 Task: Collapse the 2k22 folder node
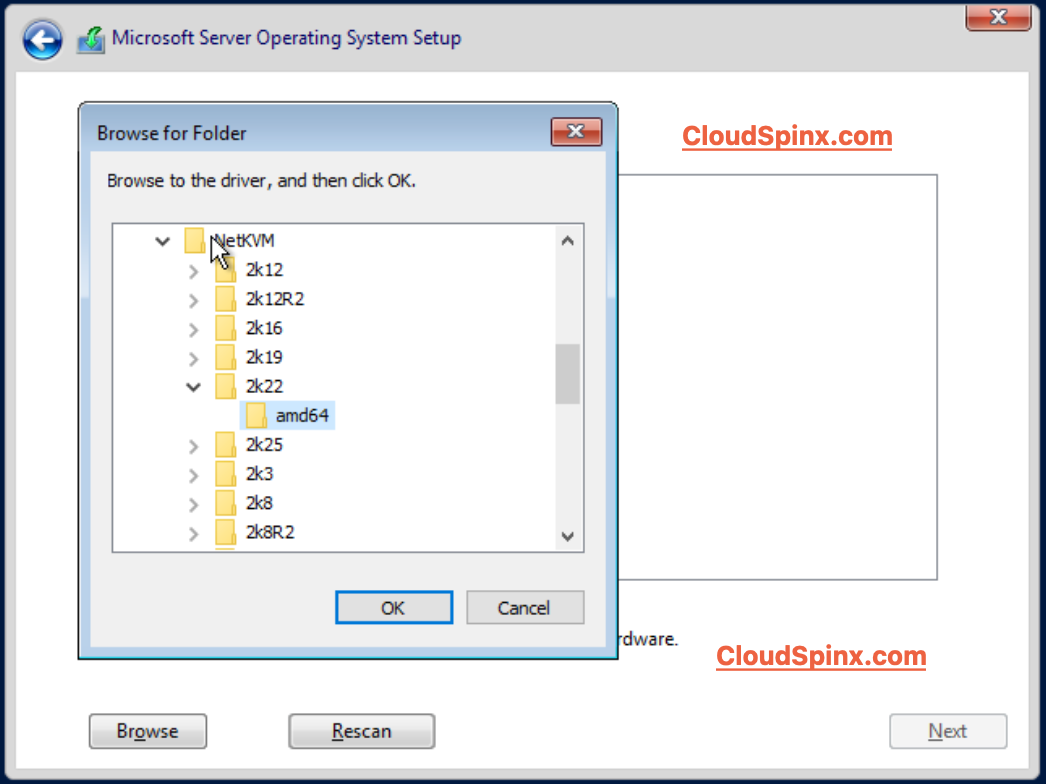[x=194, y=387]
